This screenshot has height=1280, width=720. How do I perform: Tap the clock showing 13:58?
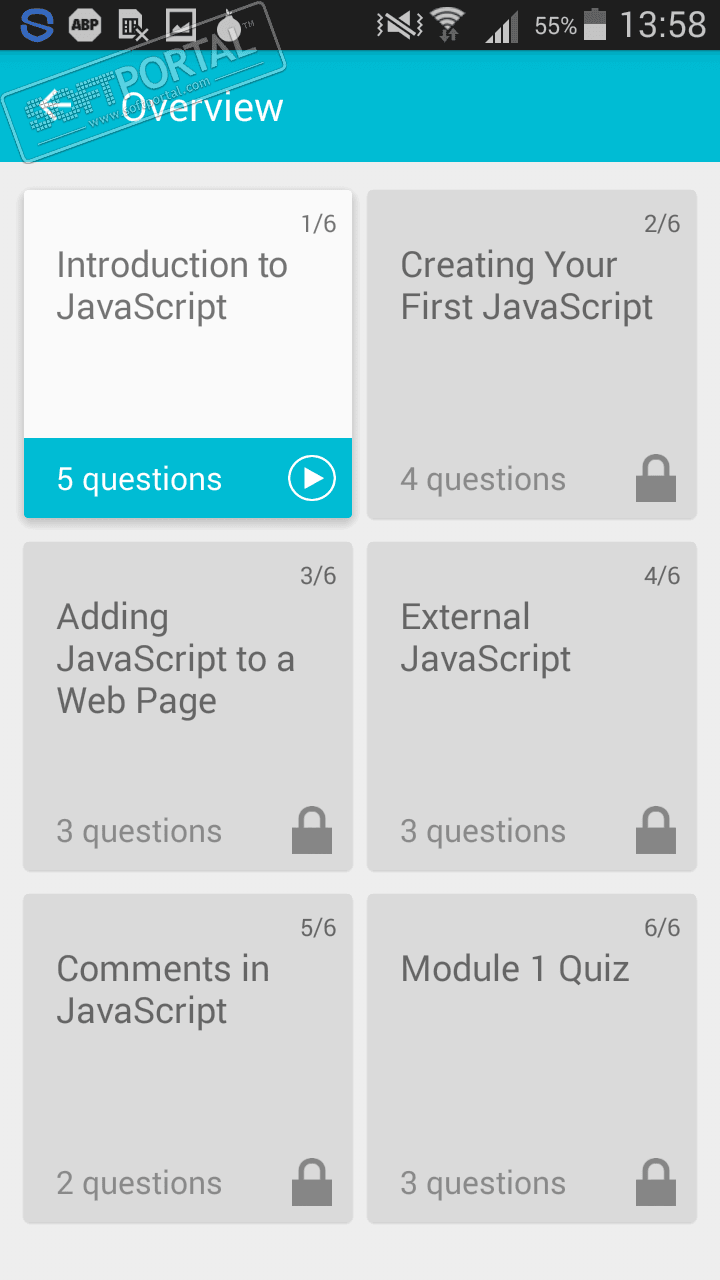662,24
